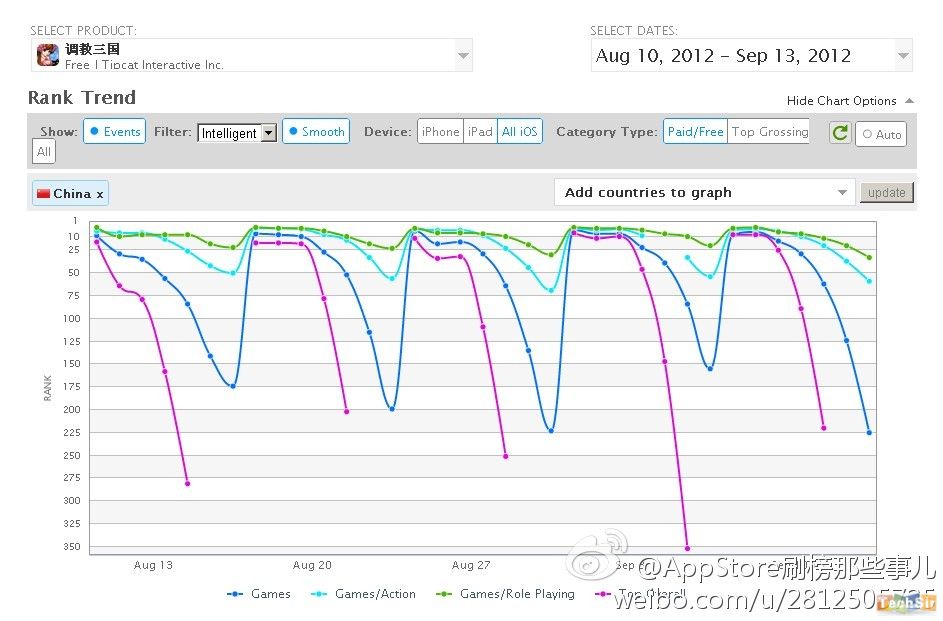Click the SELECT DATES label
The image size is (943, 621).
633,31
